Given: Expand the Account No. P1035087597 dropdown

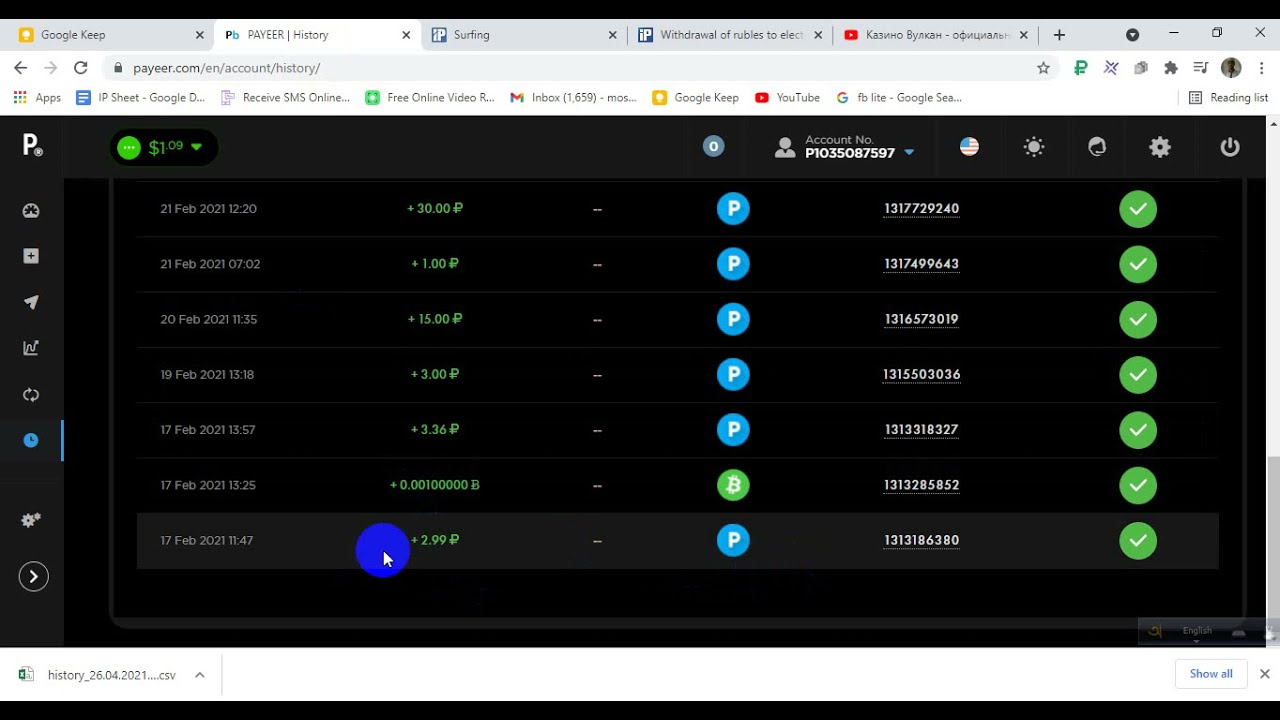Looking at the screenshot, I should point(845,147).
